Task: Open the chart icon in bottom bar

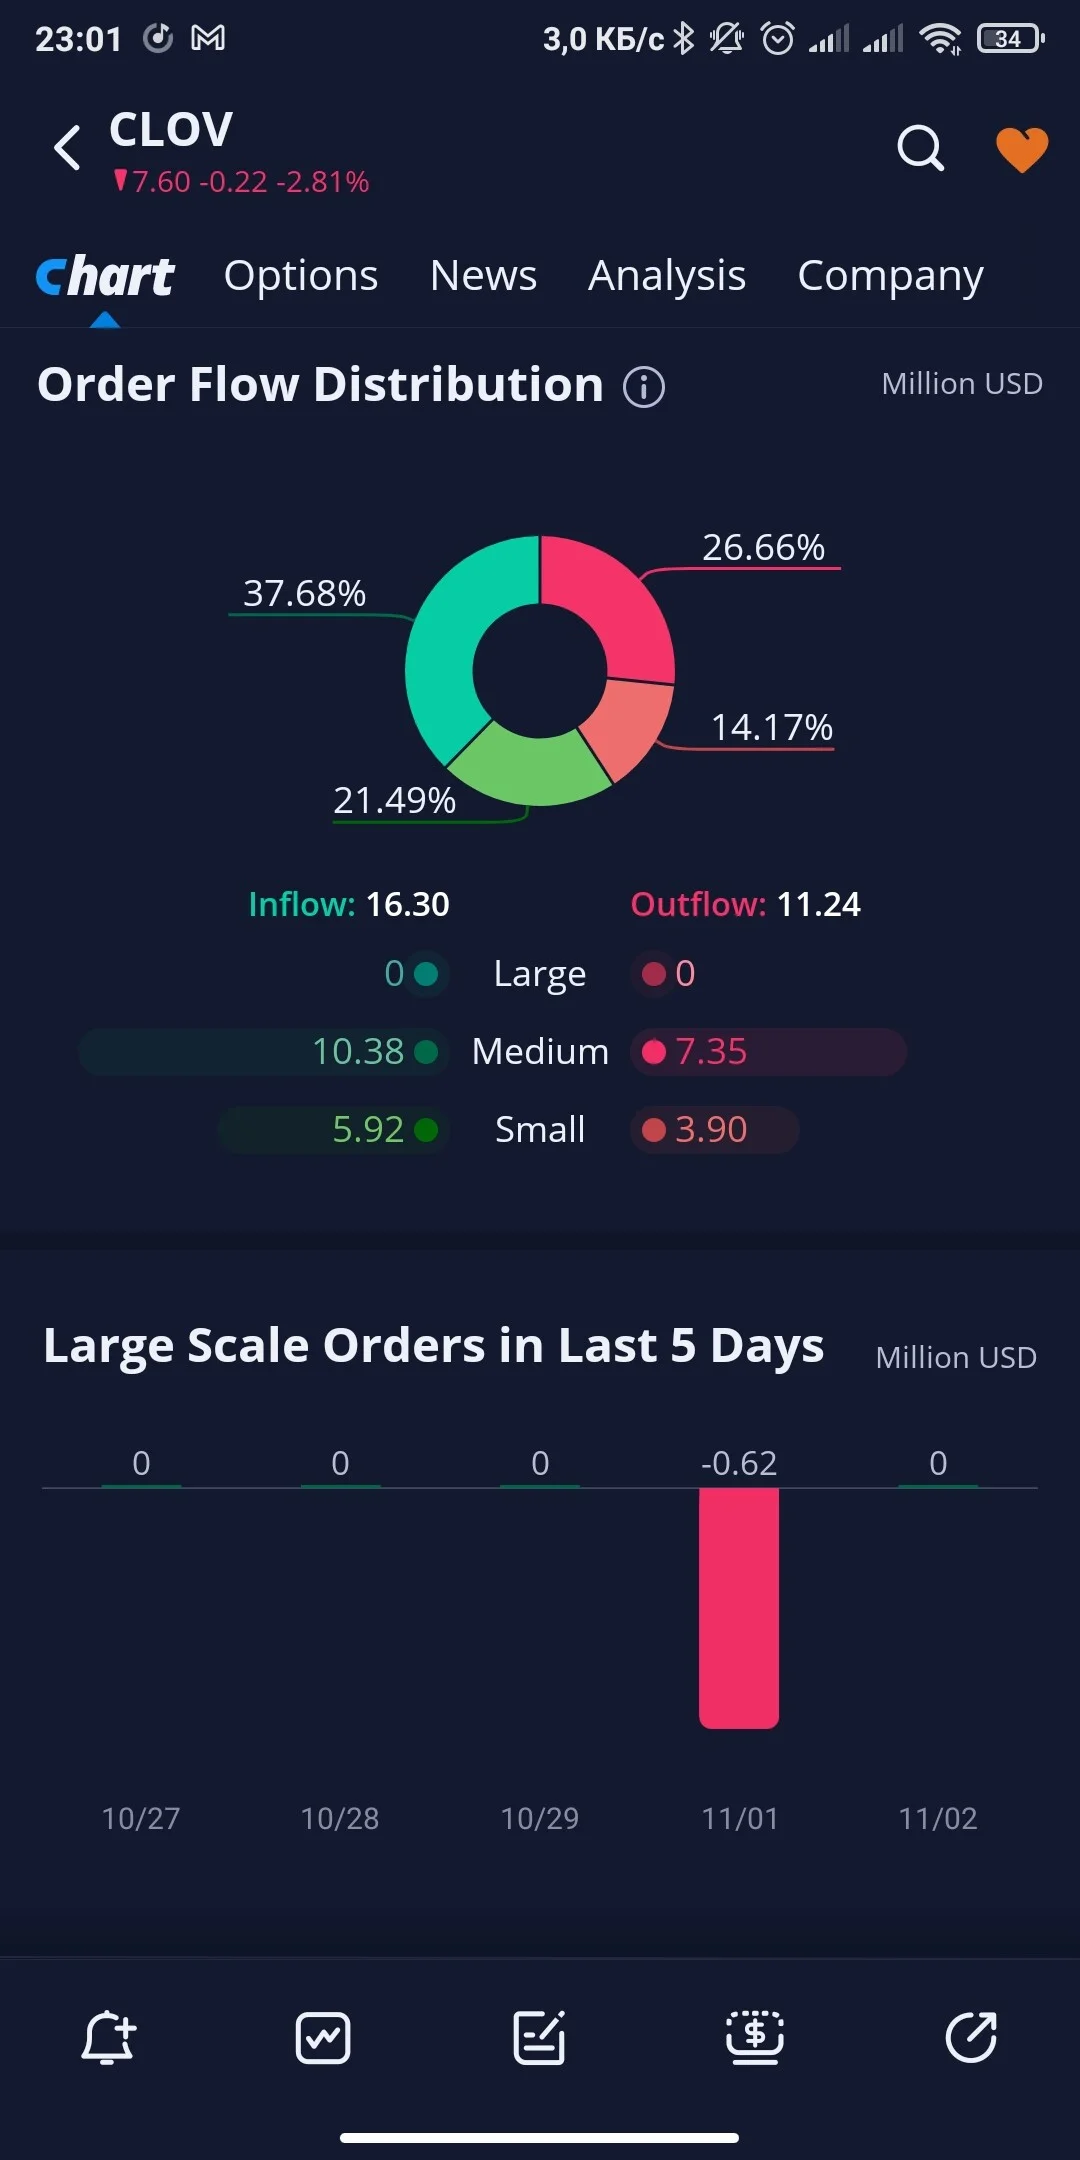Action: pos(323,2037)
